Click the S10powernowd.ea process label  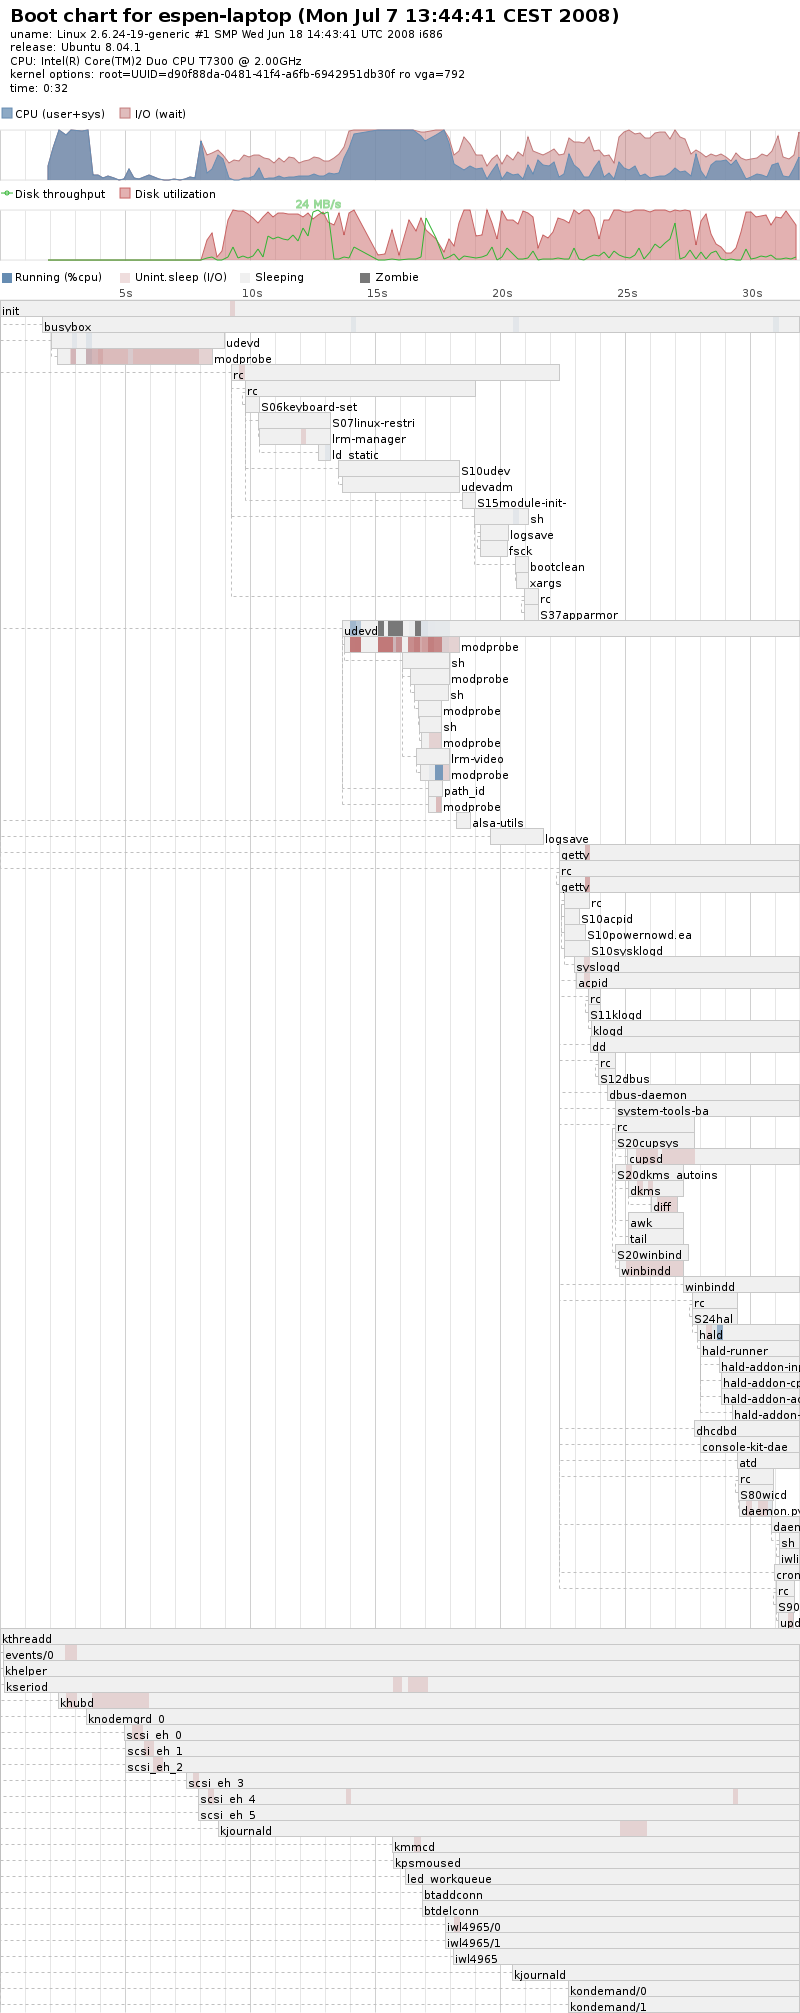click(639, 935)
